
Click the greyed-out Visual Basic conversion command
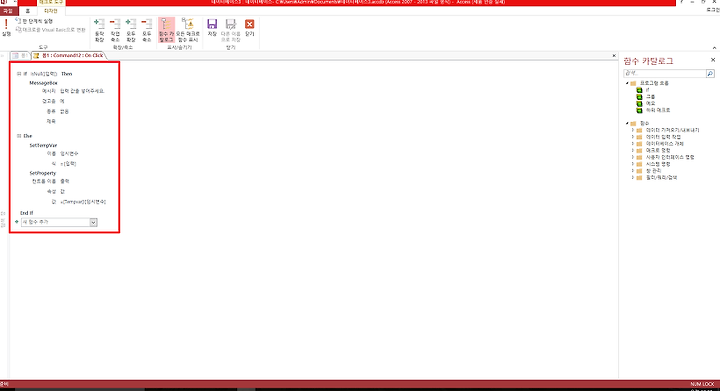[51, 30]
